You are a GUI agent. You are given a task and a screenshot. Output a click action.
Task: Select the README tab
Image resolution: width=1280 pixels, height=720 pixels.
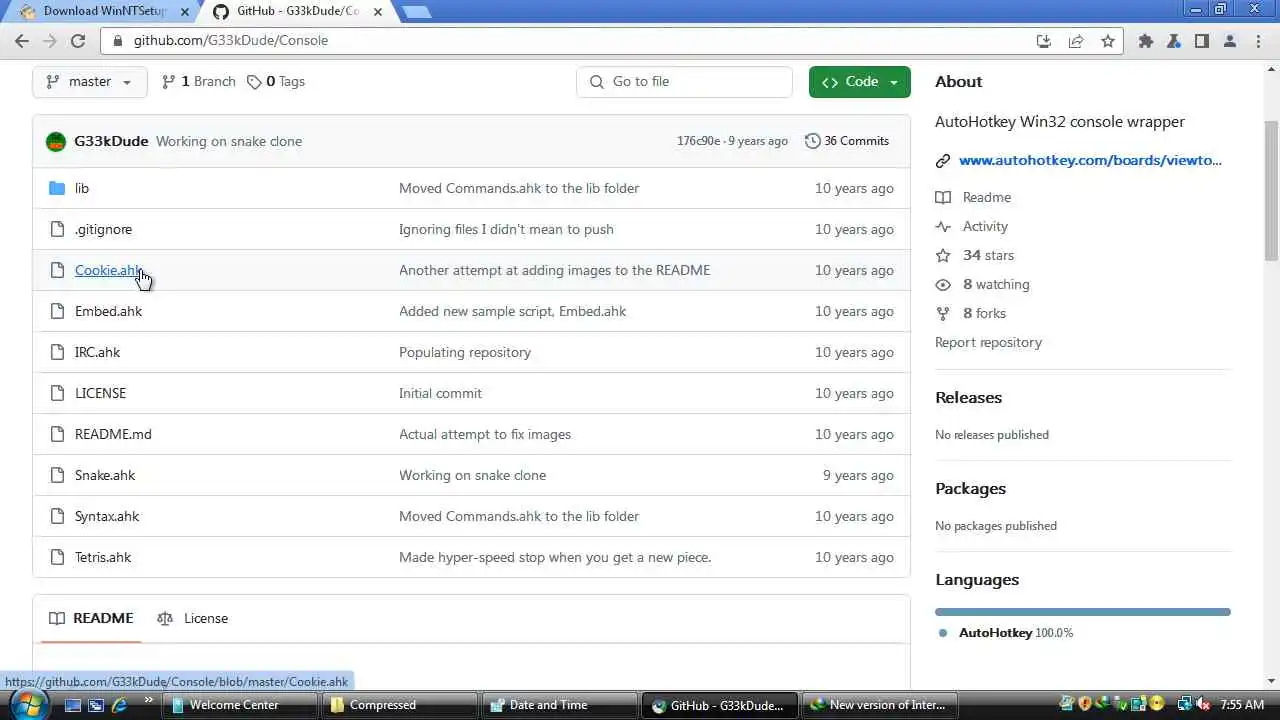click(91, 619)
